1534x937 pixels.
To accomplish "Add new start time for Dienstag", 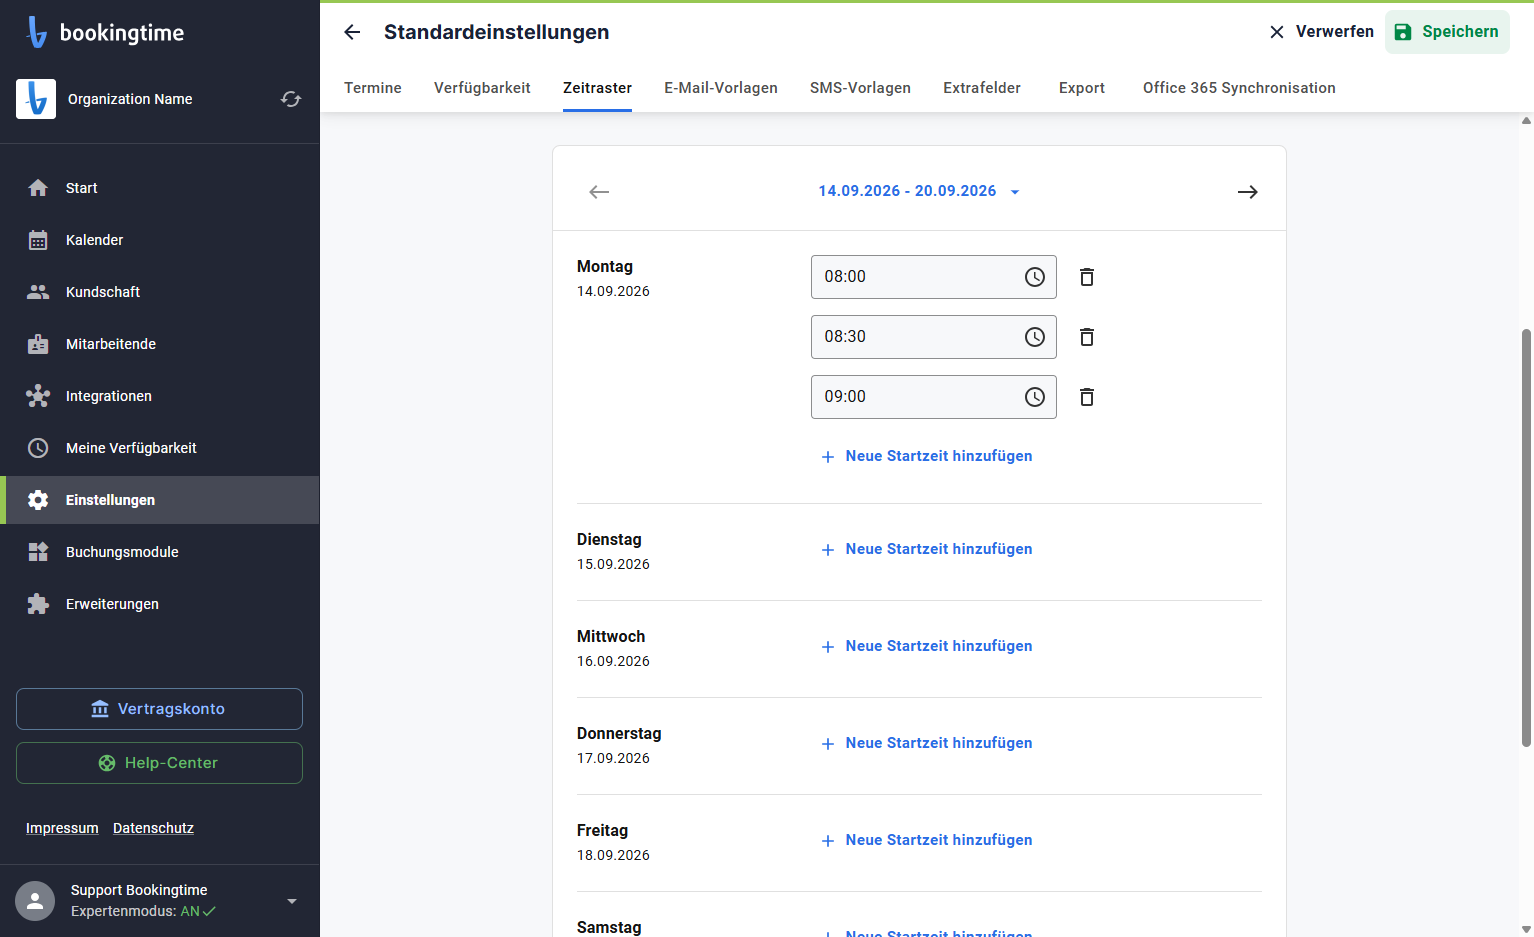I will tap(926, 549).
